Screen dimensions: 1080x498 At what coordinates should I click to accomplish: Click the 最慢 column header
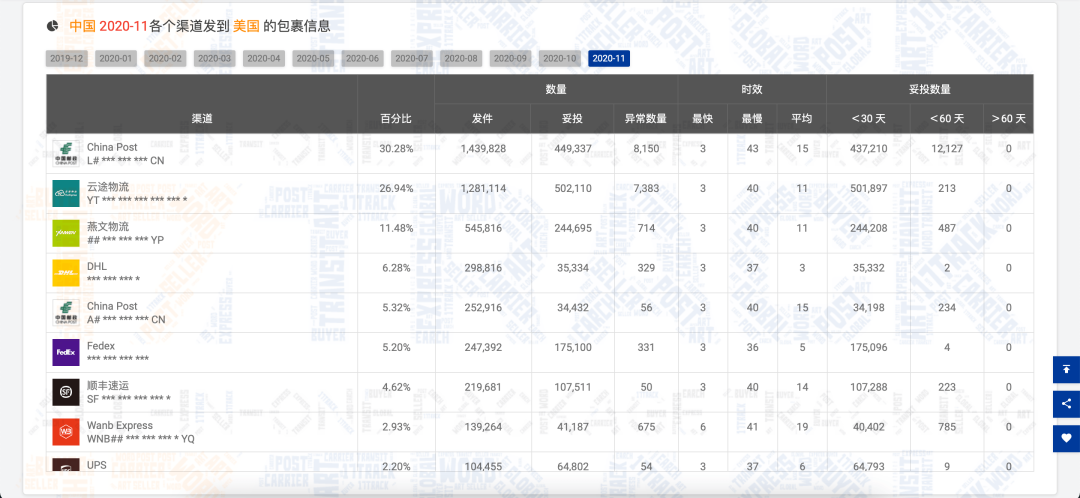752,118
